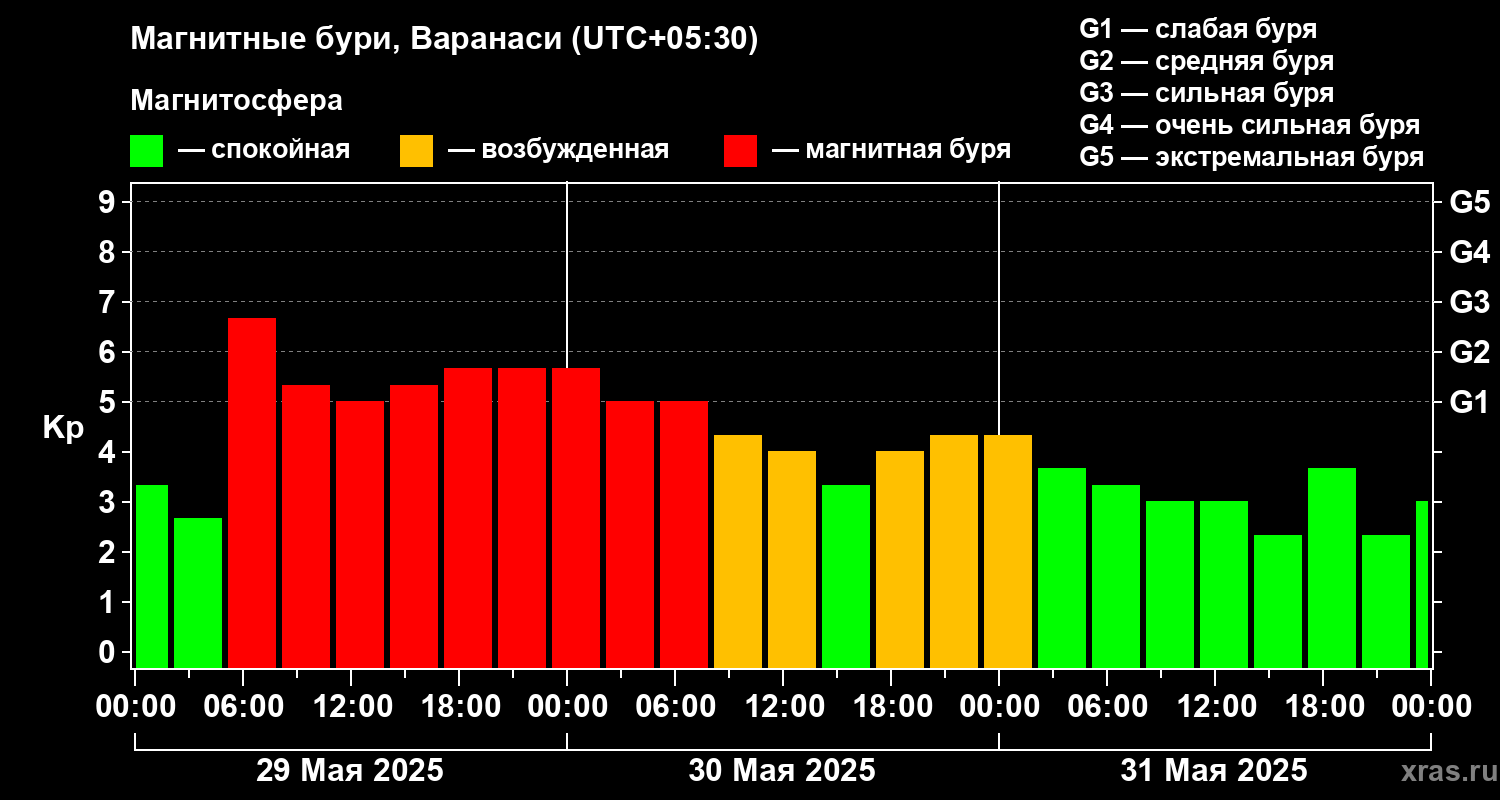Click the narrow green bar at chart's right end
Viewport: 1500px width, 800px height.
[x=1422, y=585]
